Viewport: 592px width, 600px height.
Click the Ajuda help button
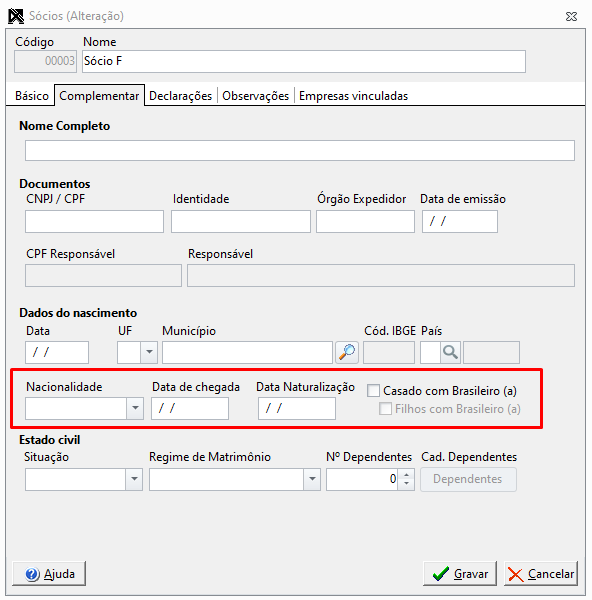[x=49, y=573]
